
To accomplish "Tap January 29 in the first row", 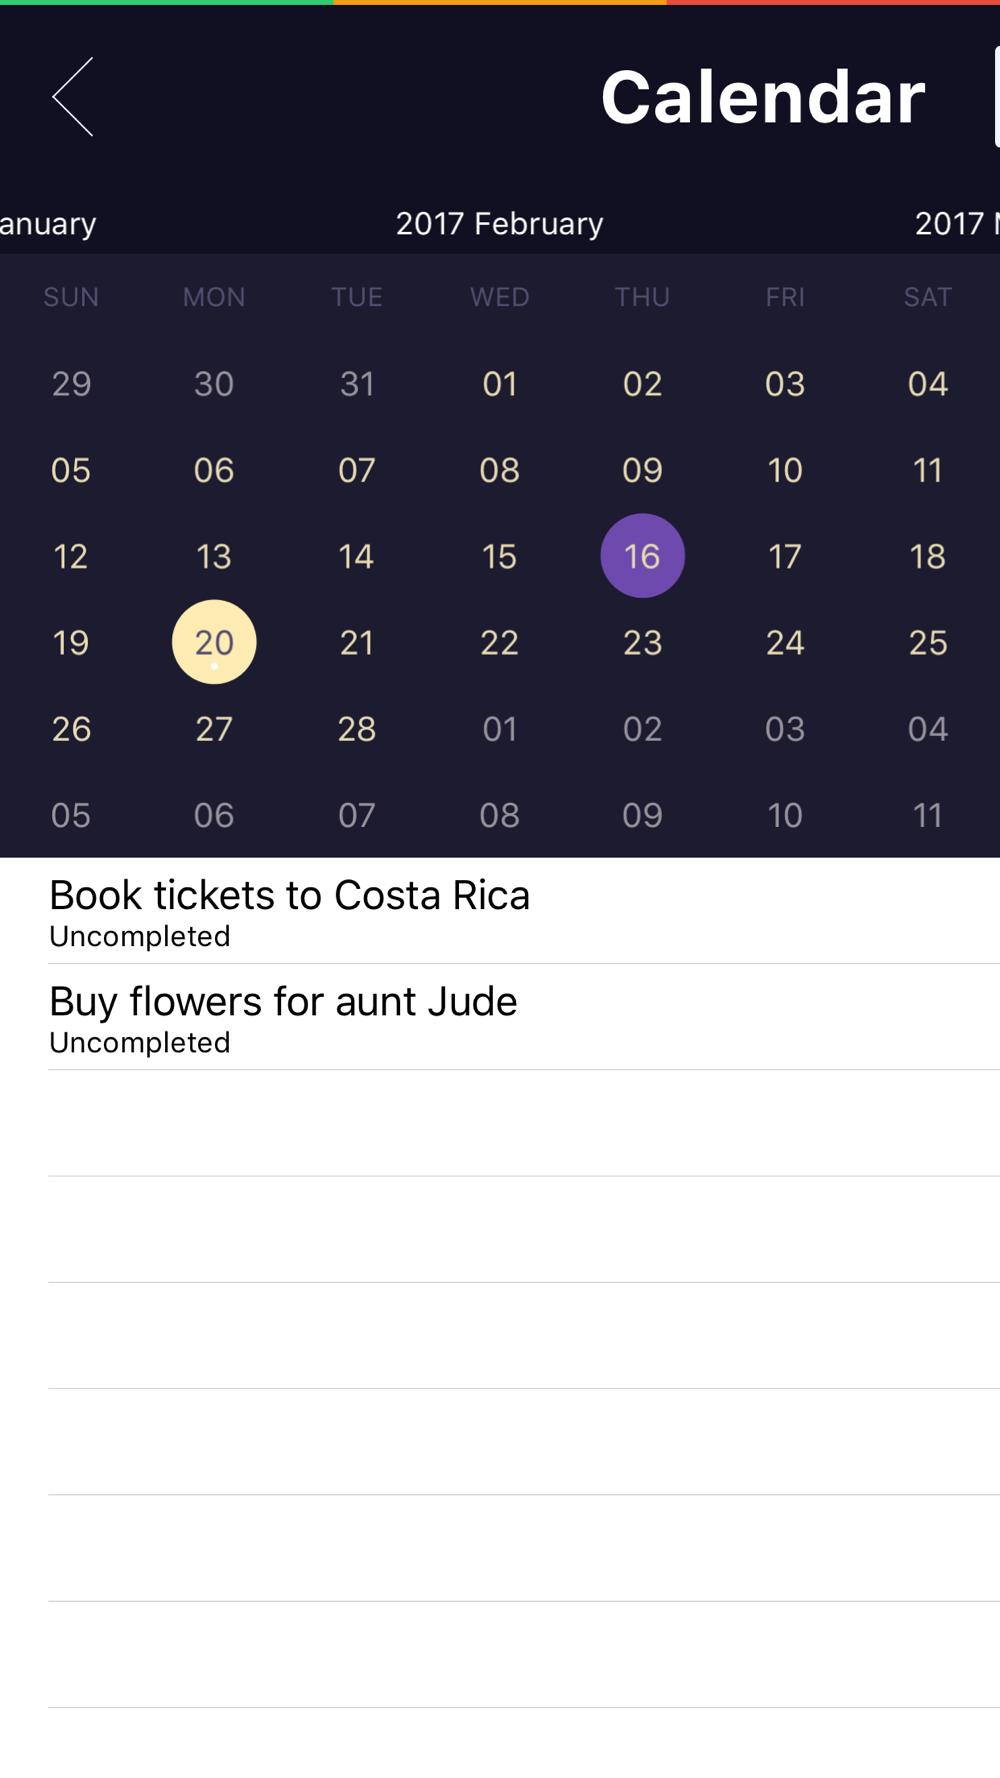I will (71, 384).
